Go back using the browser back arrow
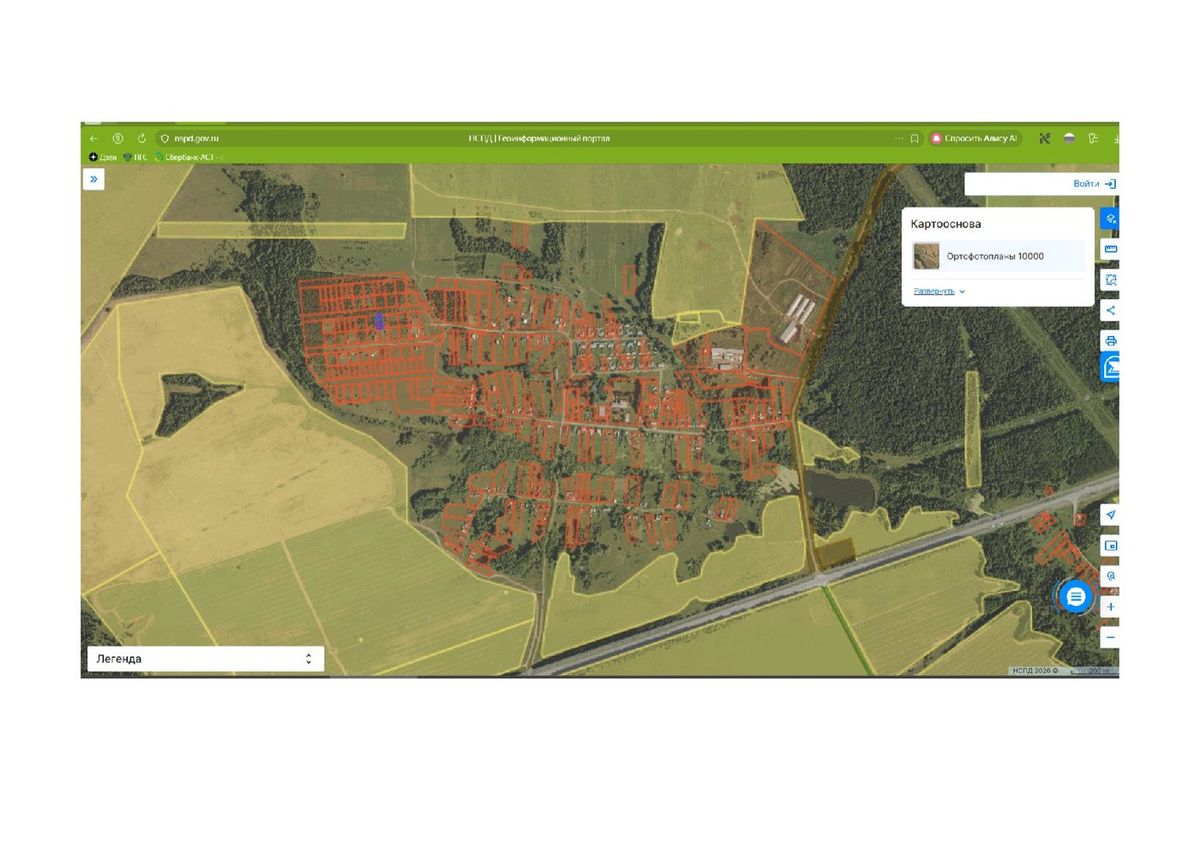 tap(94, 138)
